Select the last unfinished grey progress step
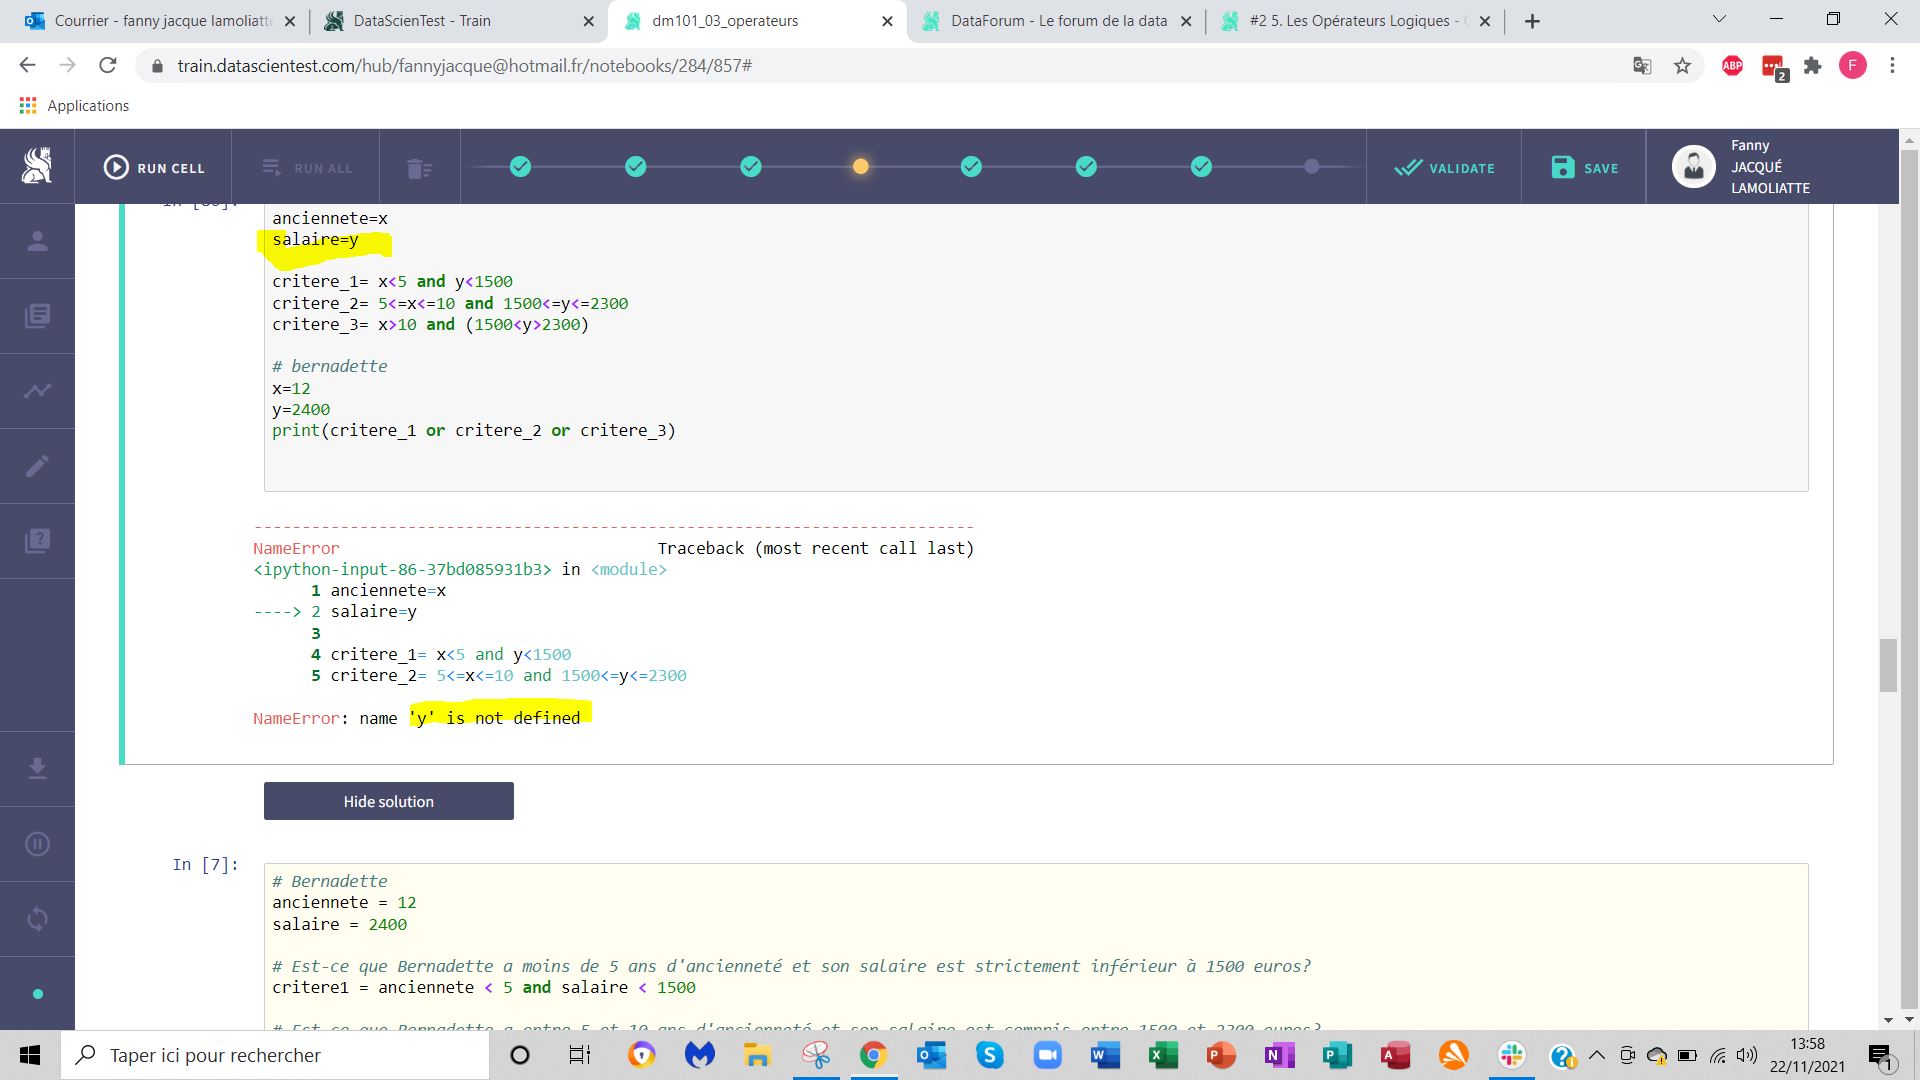The image size is (1920, 1080). (x=1312, y=167)
